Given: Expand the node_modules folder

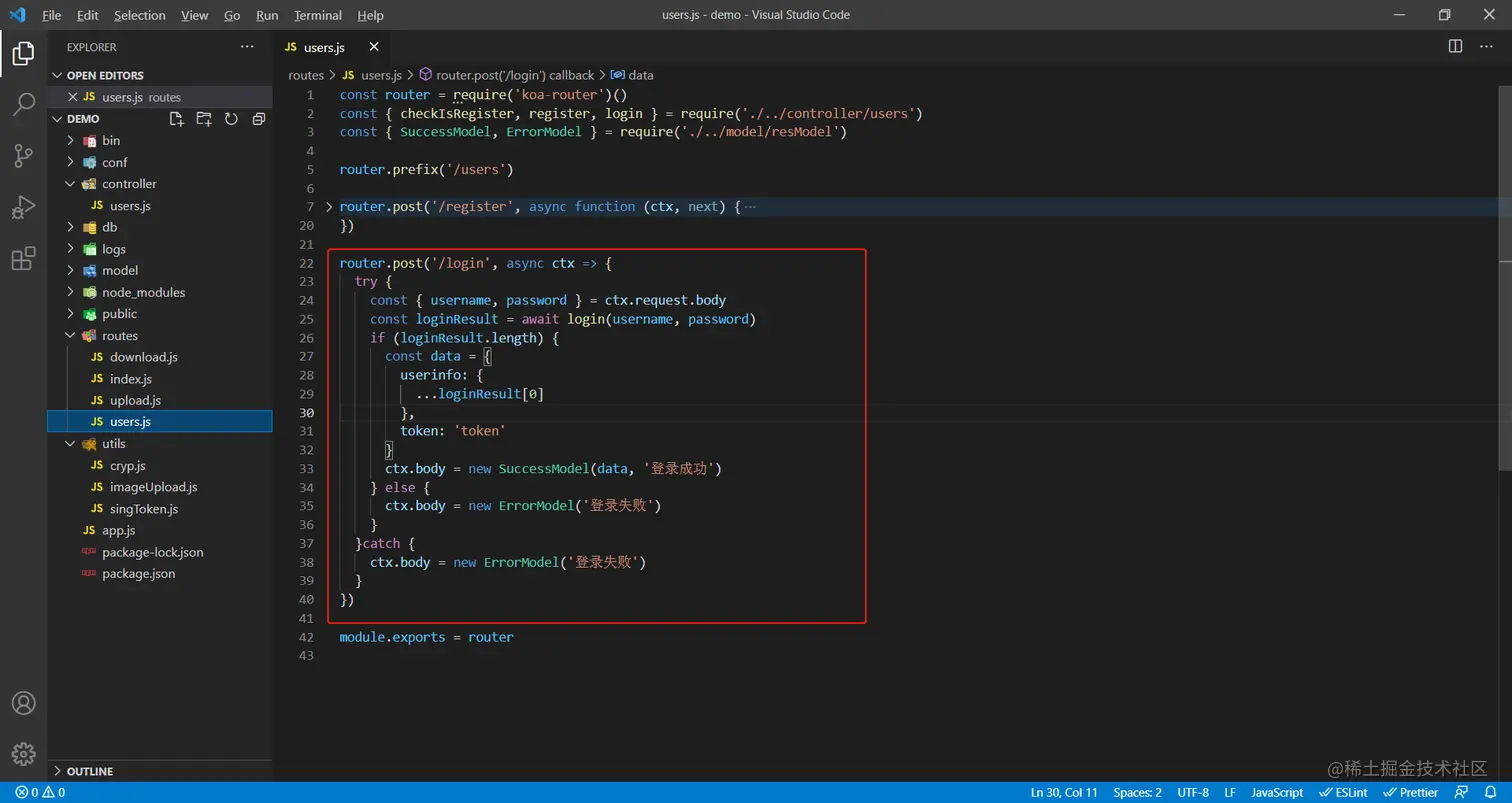Looking at the screenshot, I should tap(70, 292).
